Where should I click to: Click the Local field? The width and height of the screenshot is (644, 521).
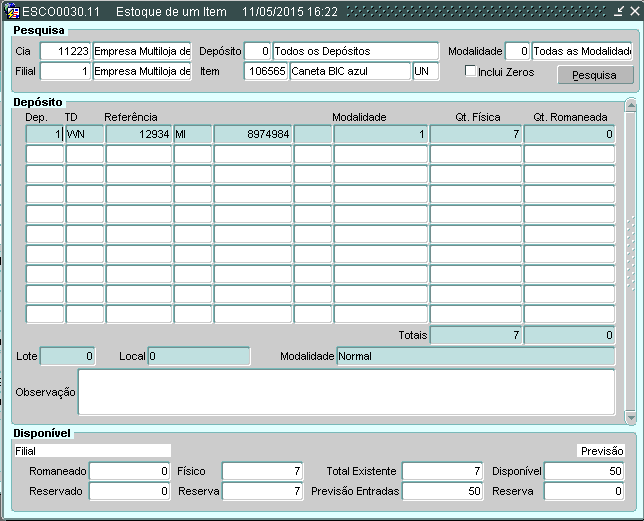199,356
